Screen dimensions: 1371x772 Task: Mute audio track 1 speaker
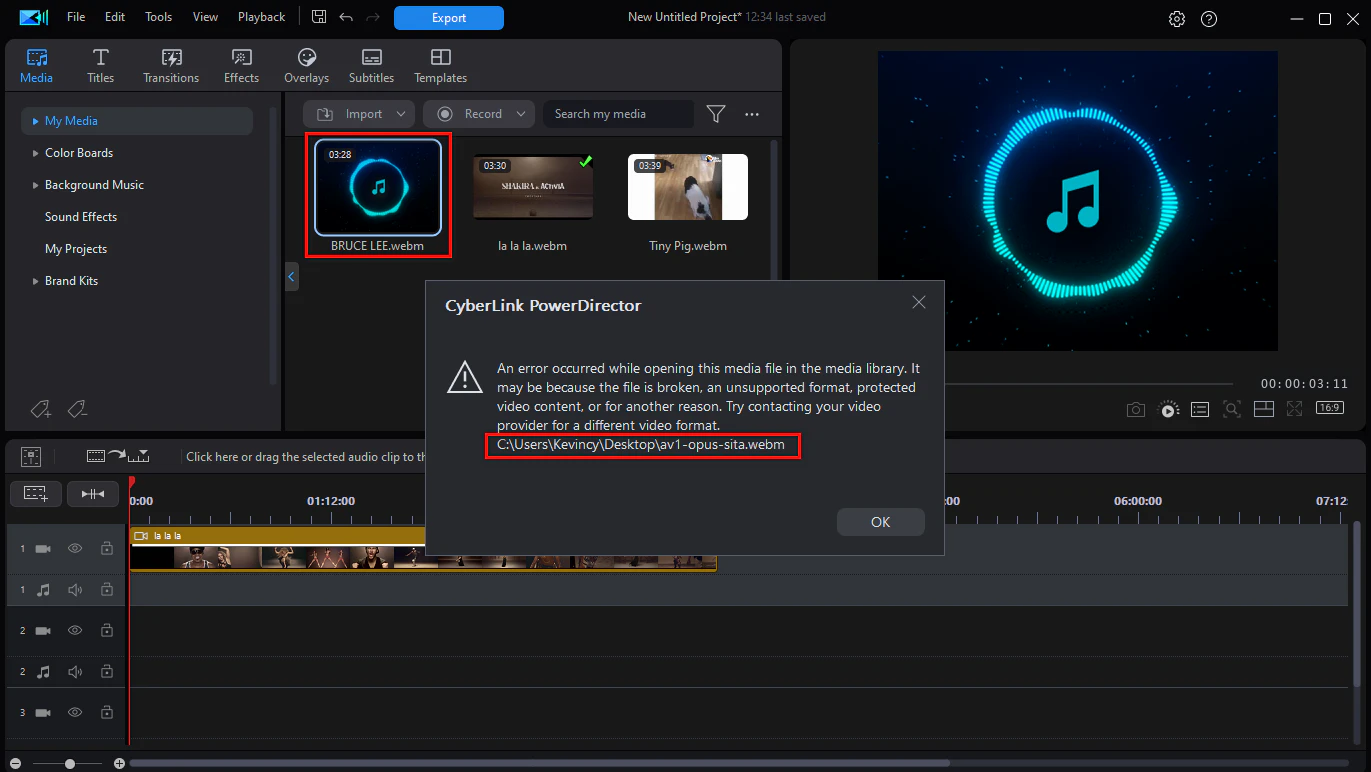coord(75,590)
